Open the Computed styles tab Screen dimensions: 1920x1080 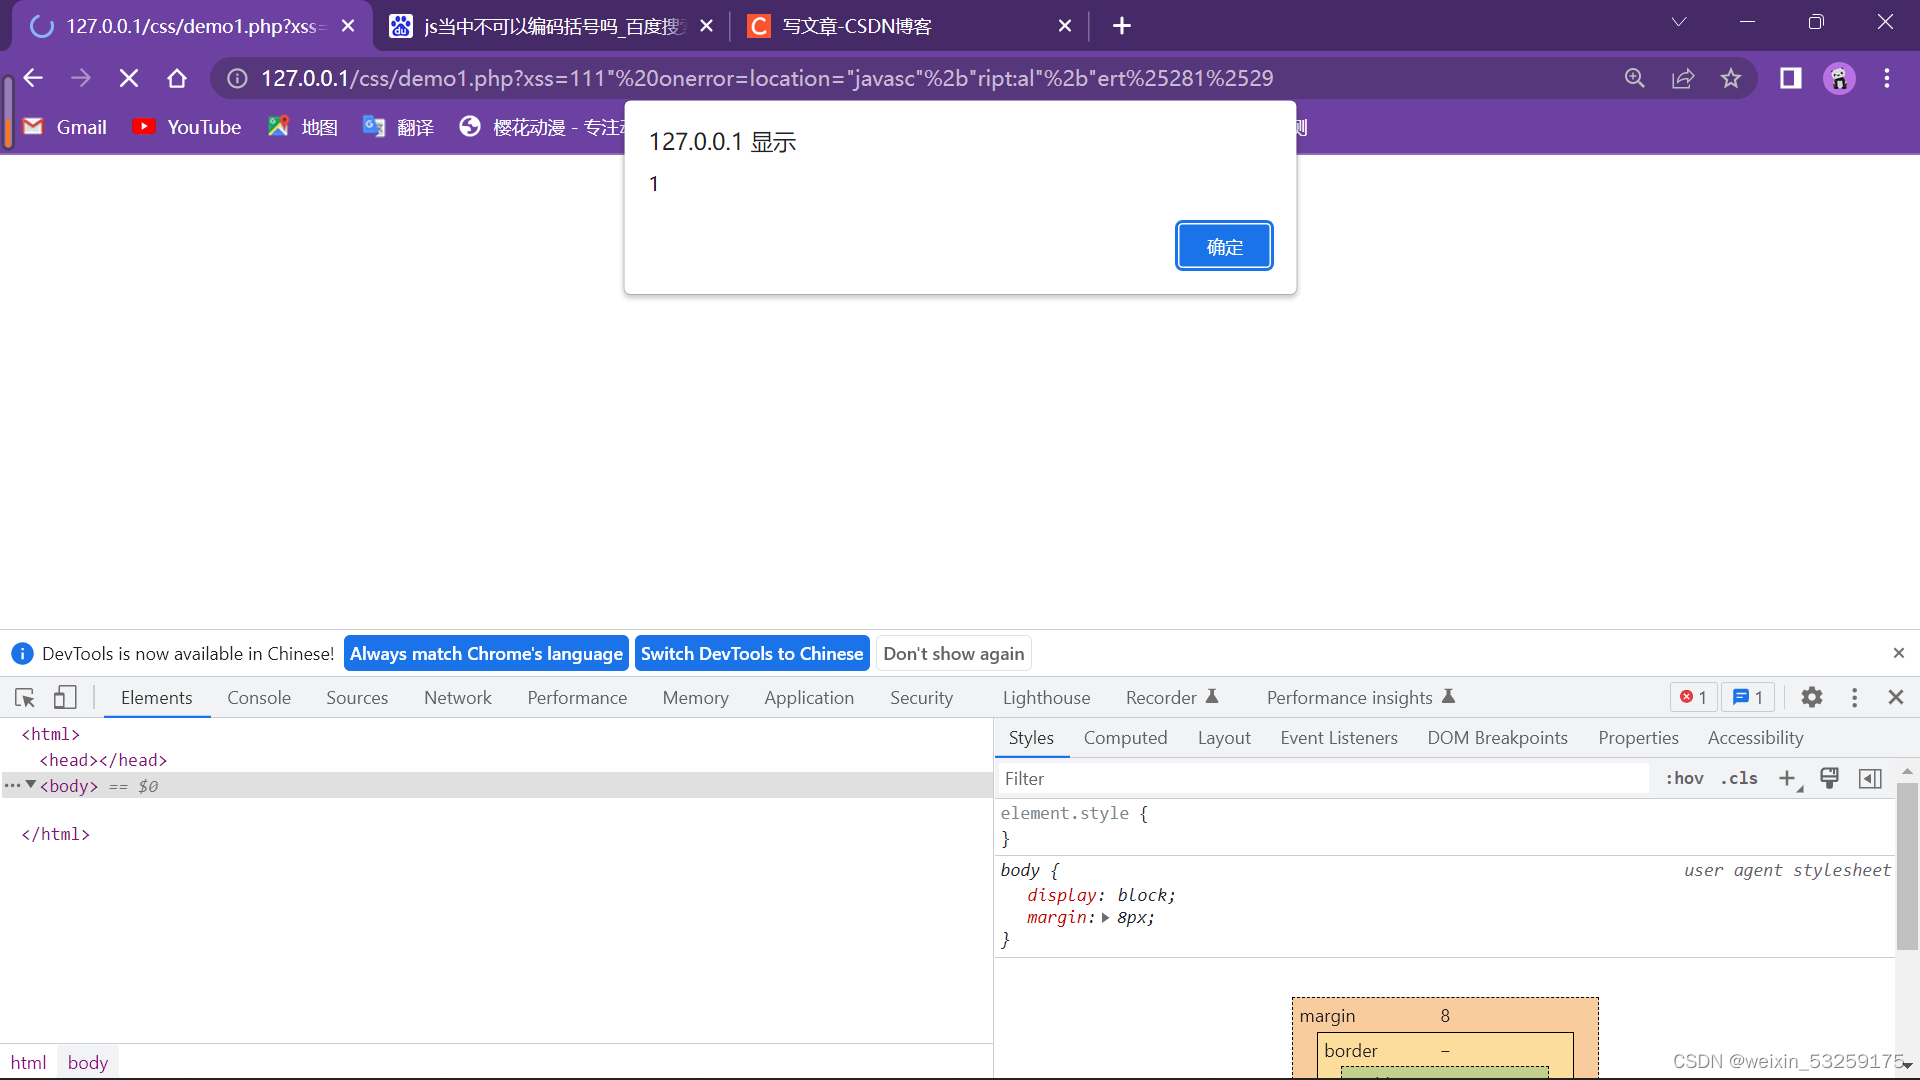coord(1126,738)
